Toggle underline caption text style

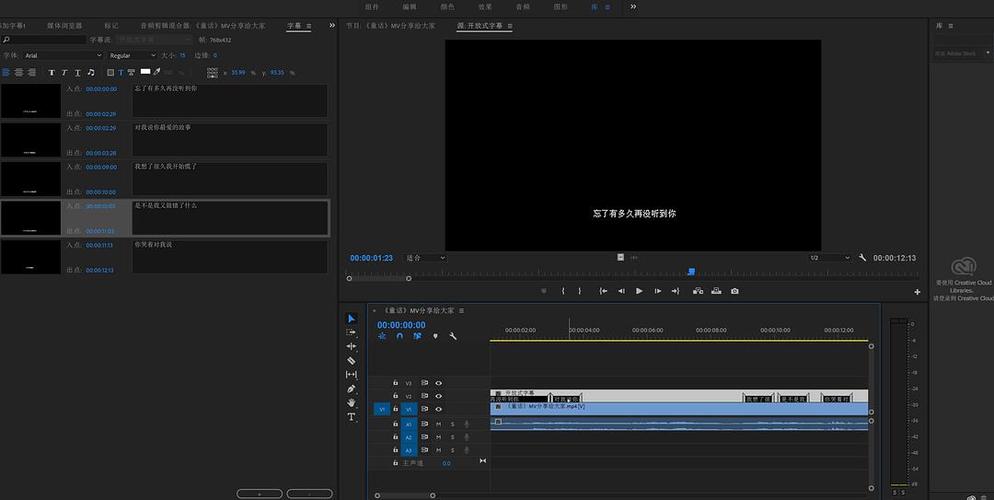(77, 73)
